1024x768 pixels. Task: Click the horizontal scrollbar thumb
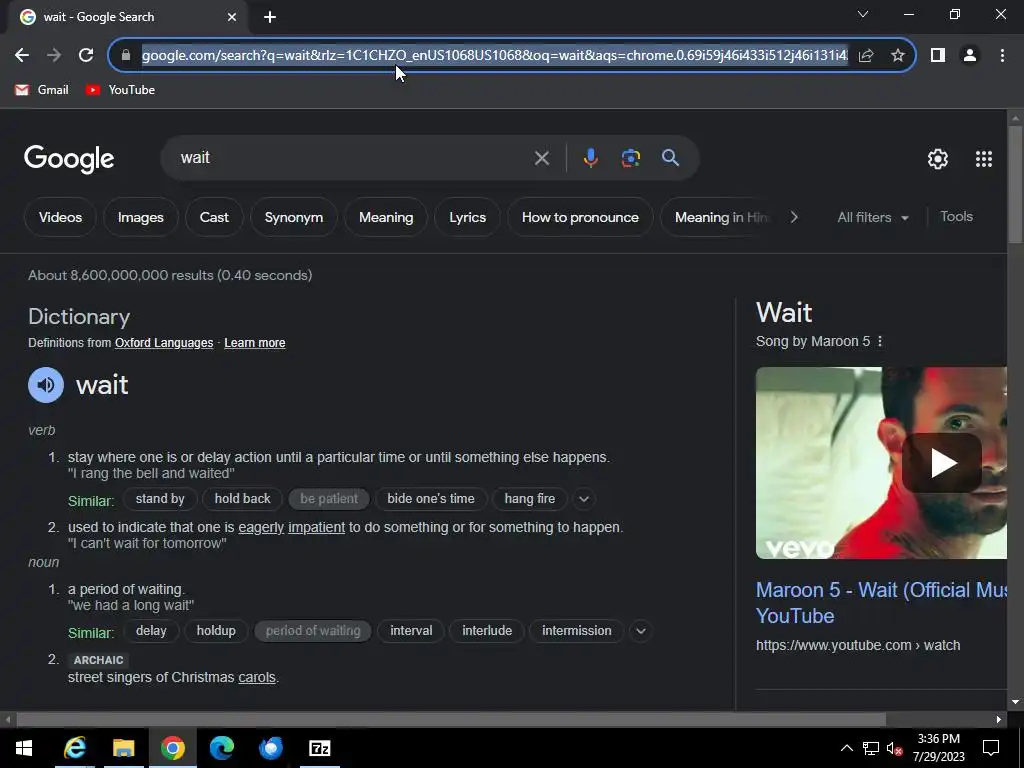451,720
